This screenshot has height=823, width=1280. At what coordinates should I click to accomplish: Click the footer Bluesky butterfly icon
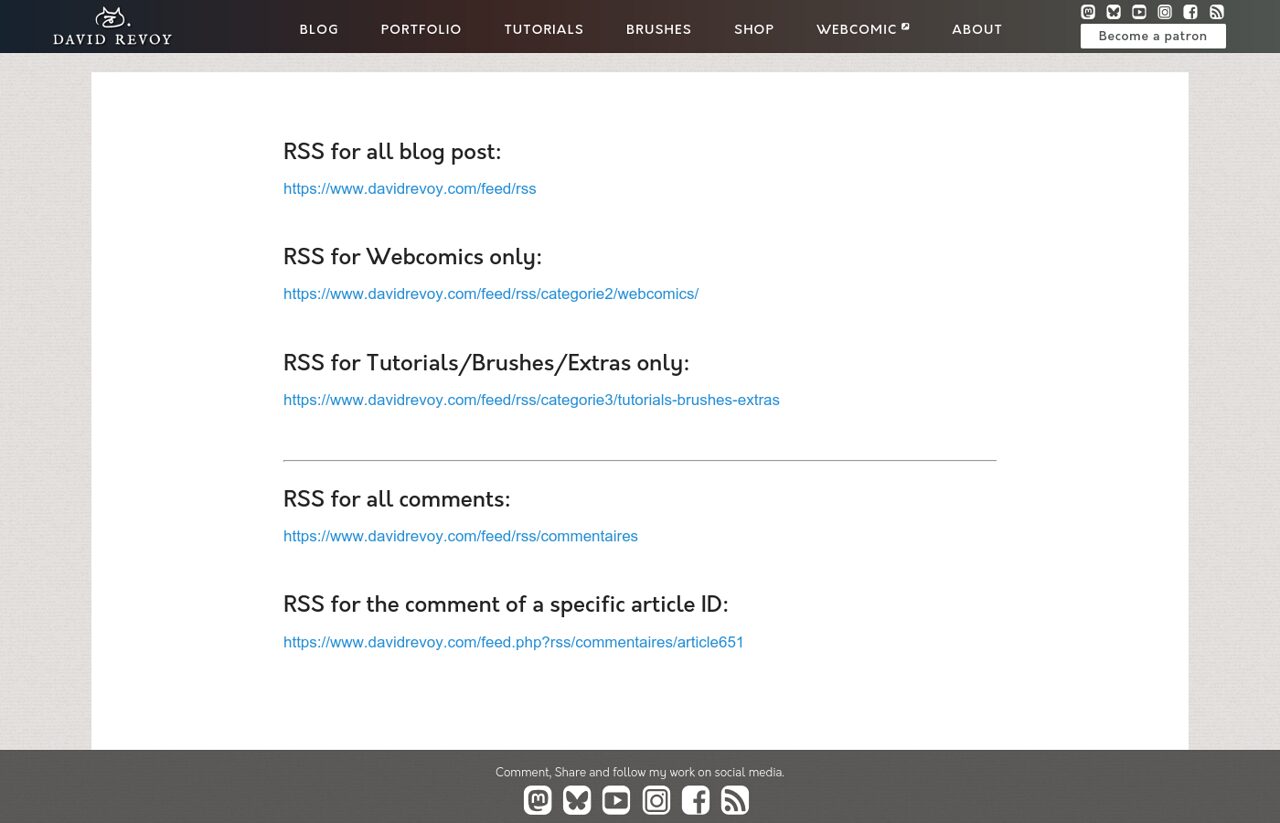tap(577, 800)
